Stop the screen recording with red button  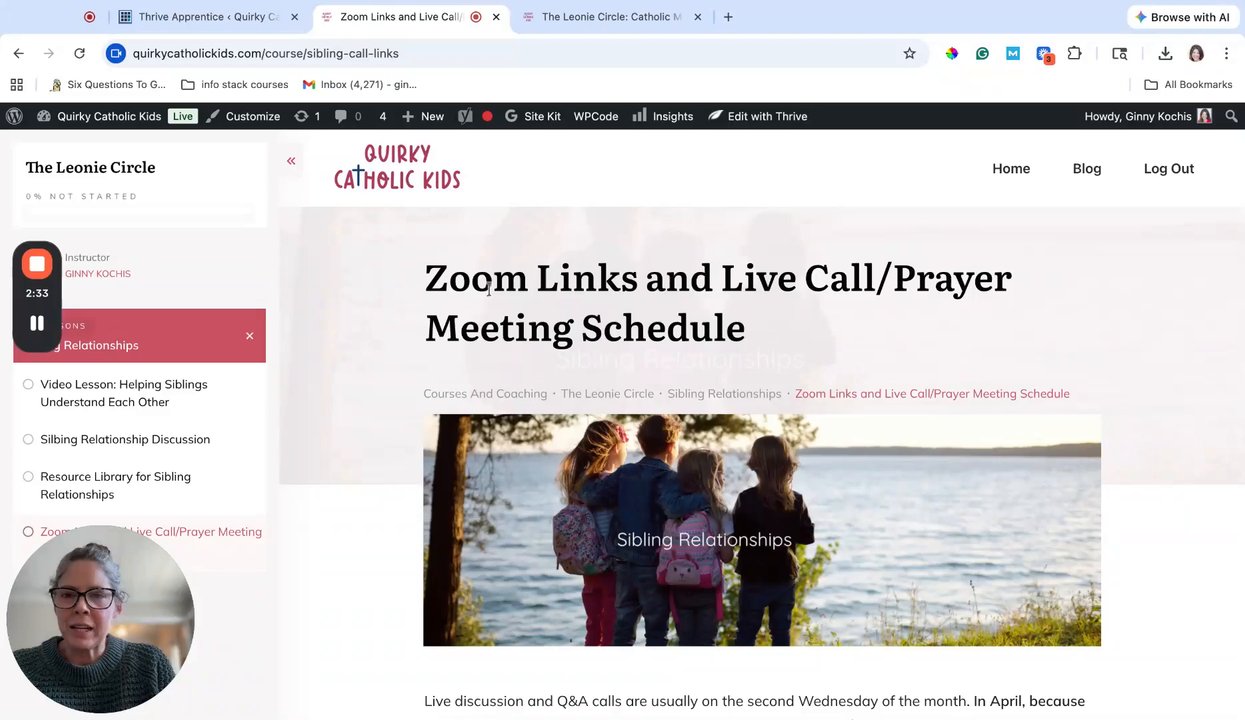tap(37, 264)
